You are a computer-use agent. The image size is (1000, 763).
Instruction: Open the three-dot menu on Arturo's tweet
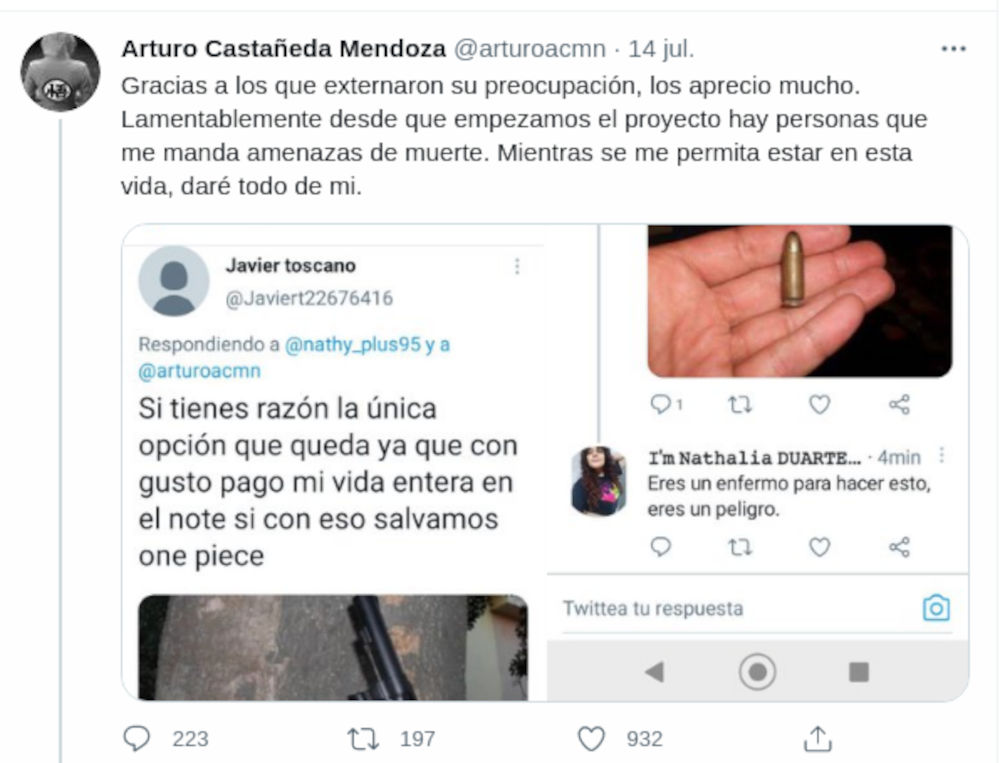pos(953,49)
